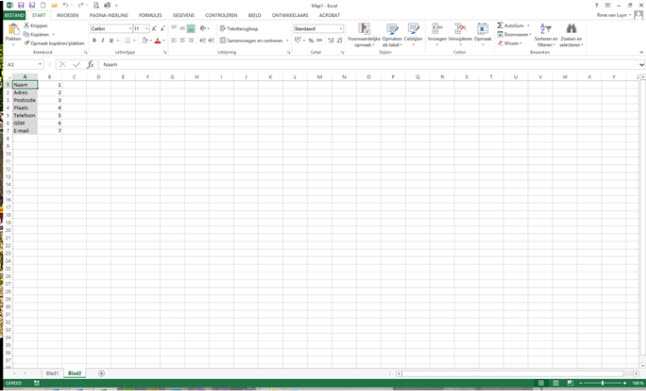Viewport: 646px width, 391px height.
Task: Click the Redo arrow in Quick Access Toolbar
Action: coord(80,5)
